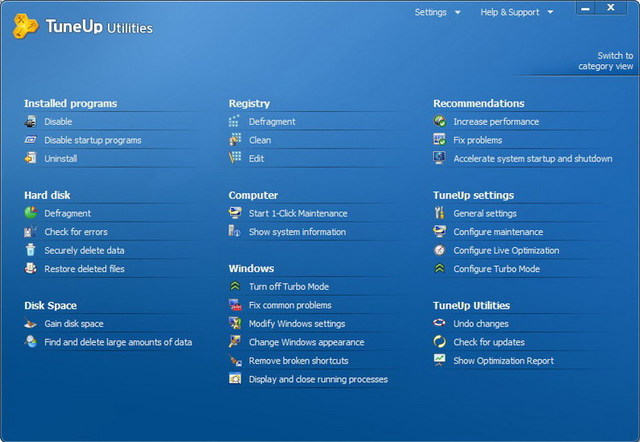The image size is (640, 442).
Task: Click the Configure Live Optimization icon
Action: (x=440, y=250)
